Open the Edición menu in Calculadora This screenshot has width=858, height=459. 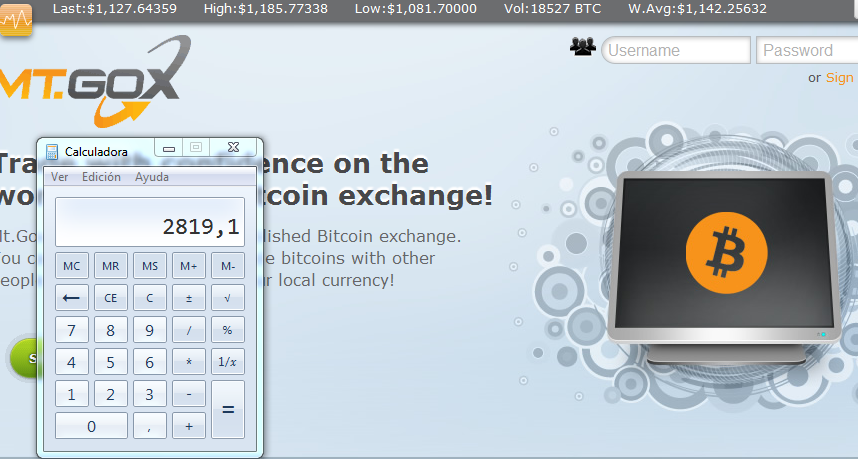tap(101, 177)
